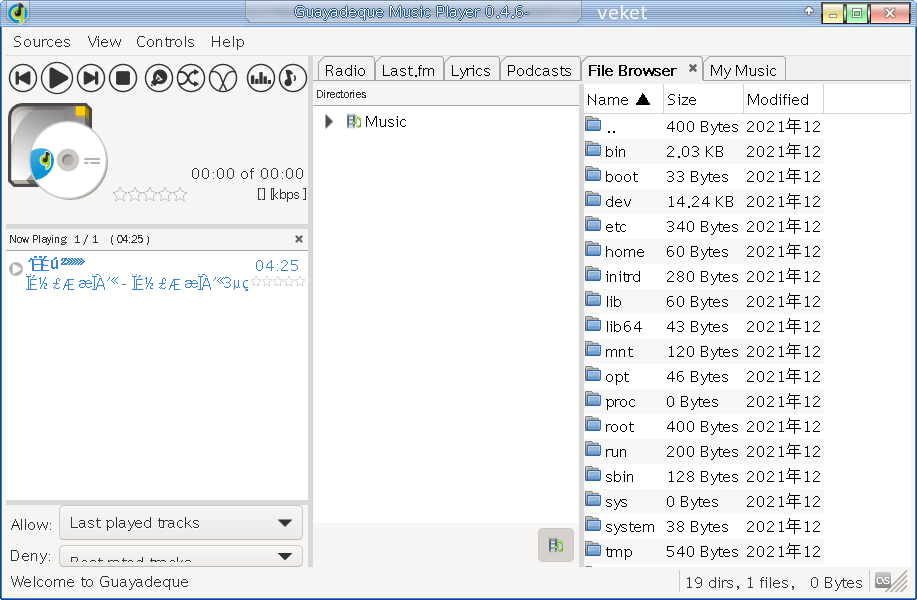Click the library button below the Directories tree
Viewport: 917px width, 600px height.
tap(556, 545)
